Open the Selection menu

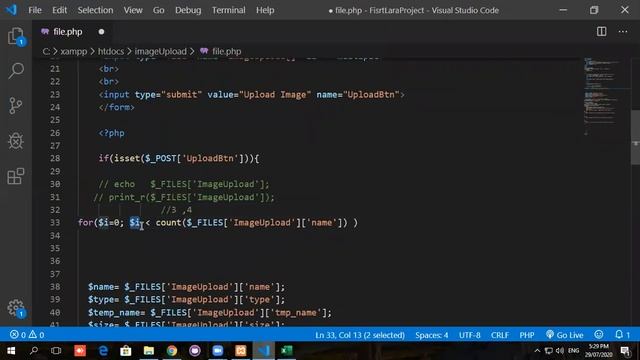tap(95, 10)
